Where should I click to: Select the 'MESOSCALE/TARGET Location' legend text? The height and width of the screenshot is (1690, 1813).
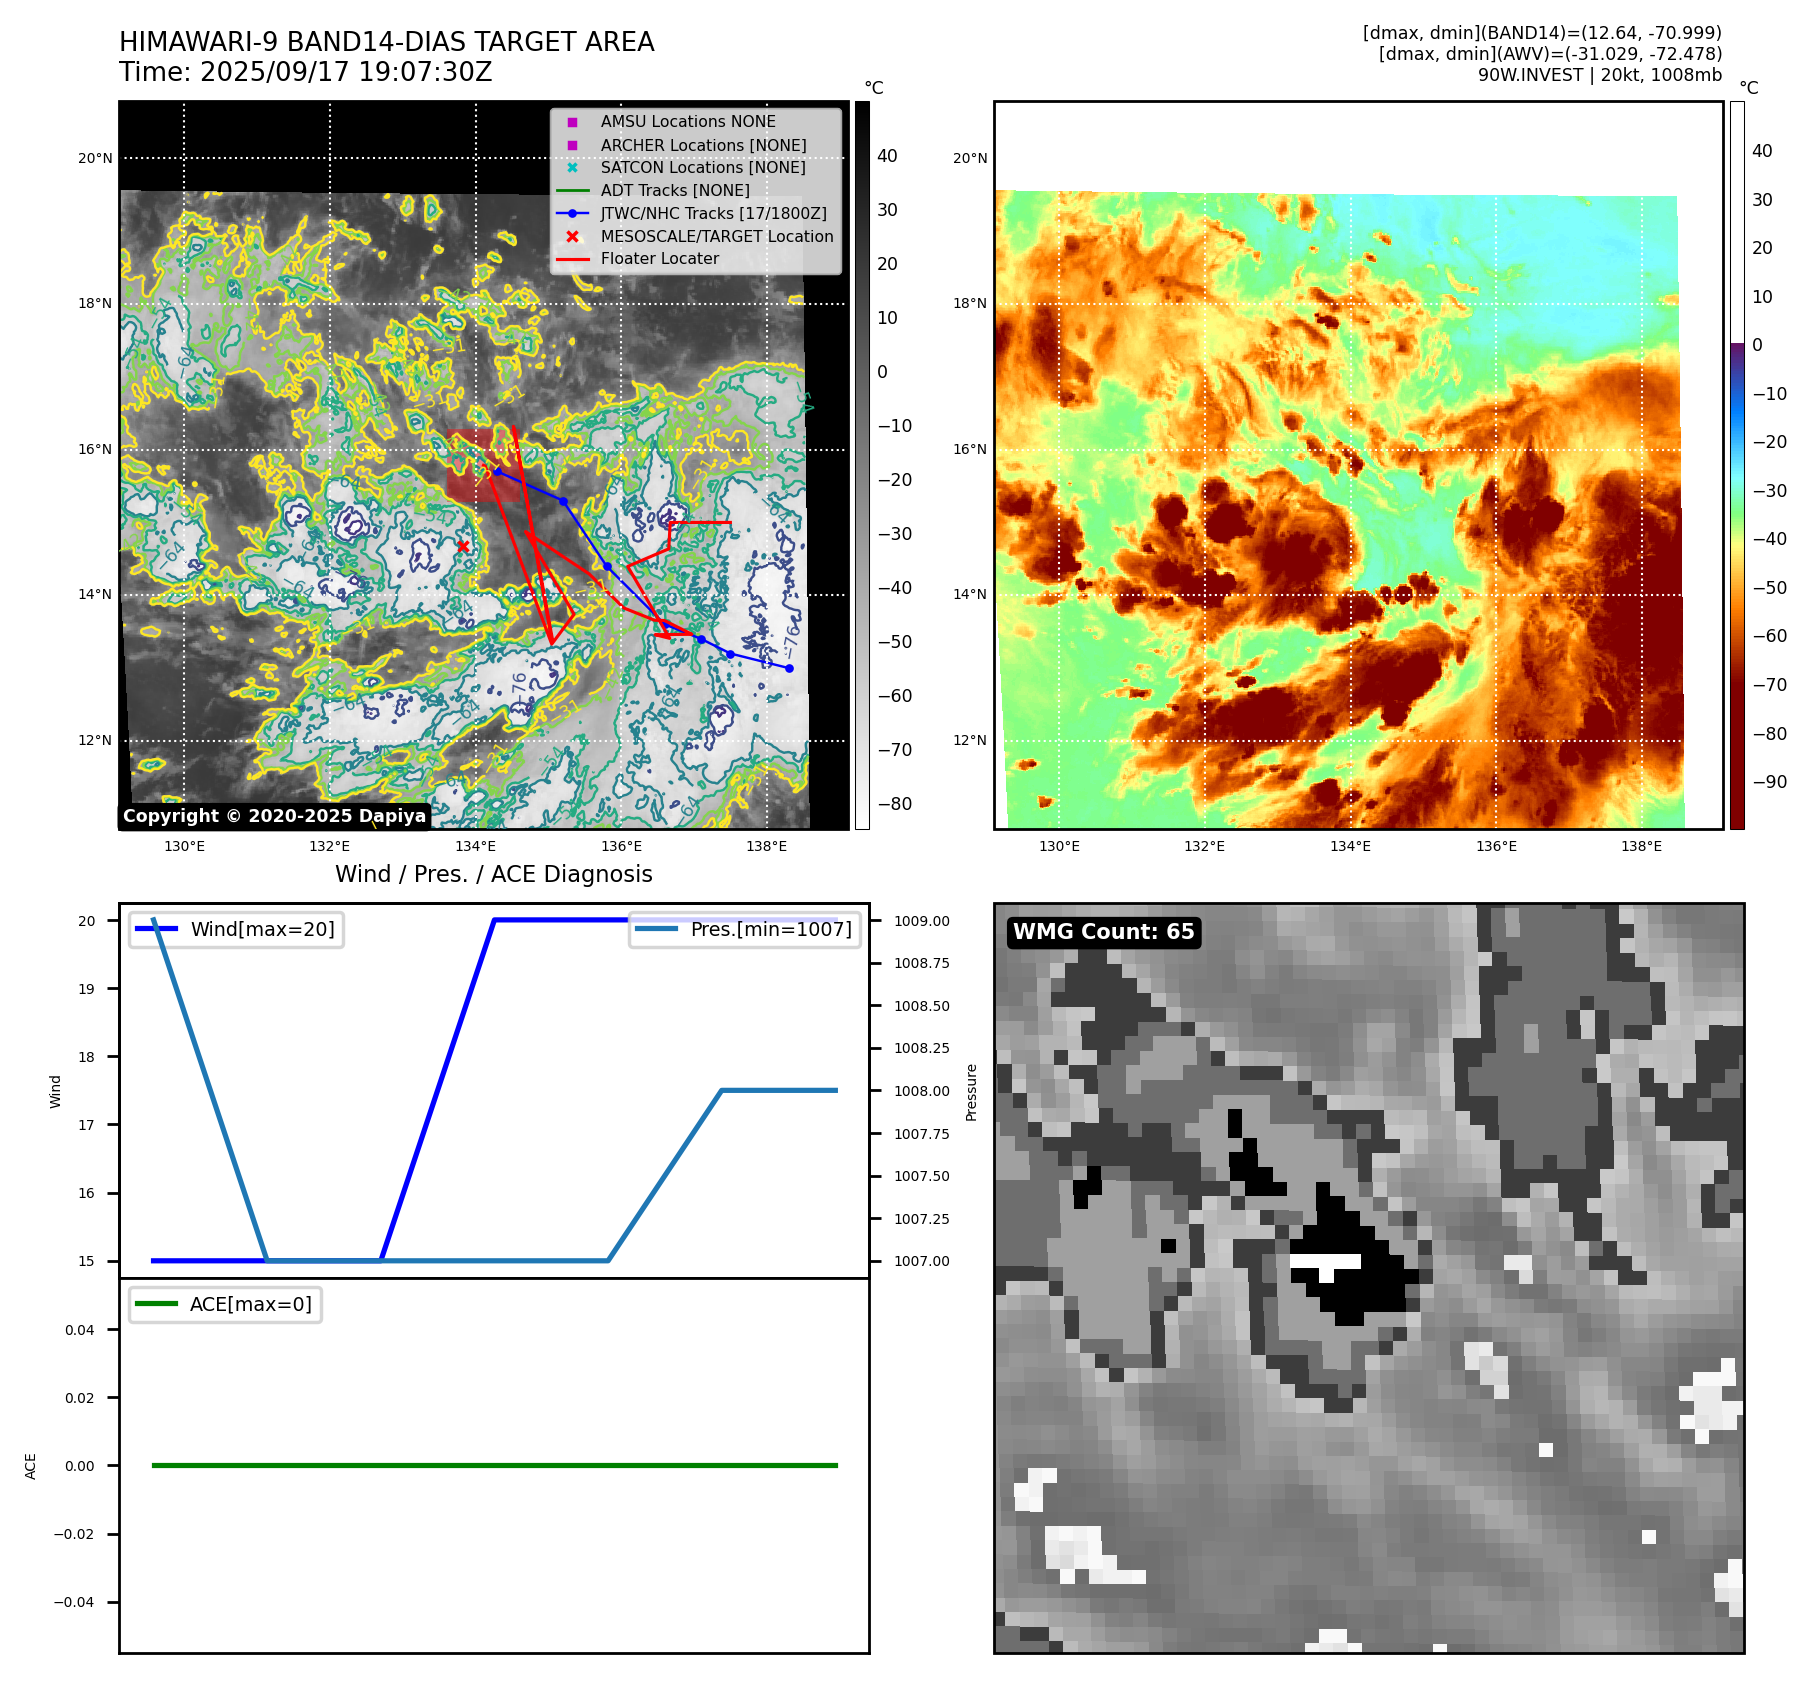click(717, 237)
